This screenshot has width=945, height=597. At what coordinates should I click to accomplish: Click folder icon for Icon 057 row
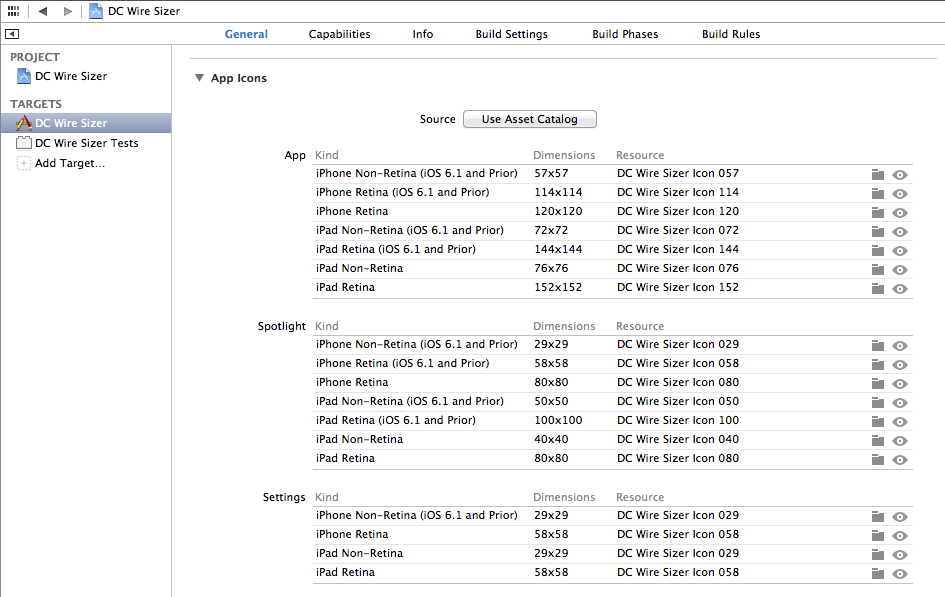coord(878,174)
